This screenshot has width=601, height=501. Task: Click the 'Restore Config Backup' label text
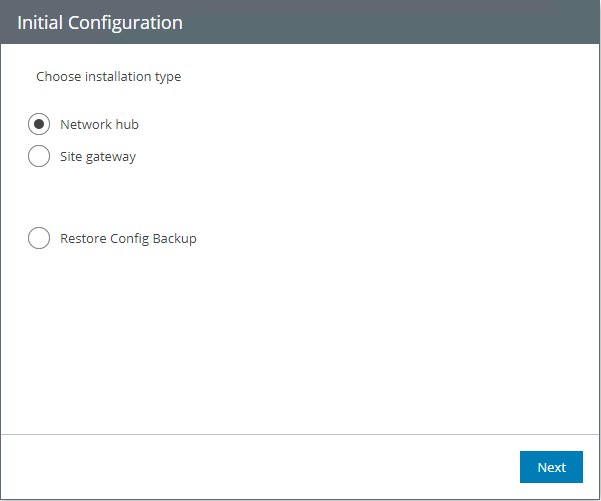click(128, 239)
